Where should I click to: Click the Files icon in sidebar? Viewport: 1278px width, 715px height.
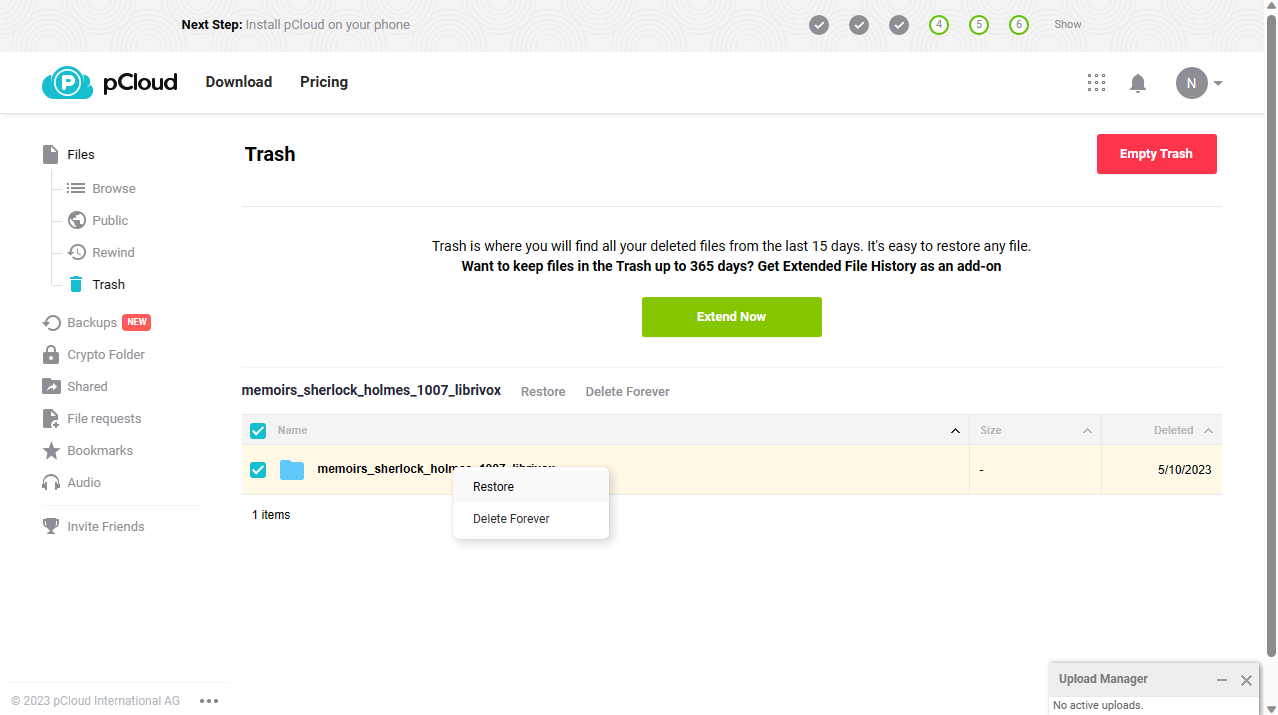click(x=50, y=154)
